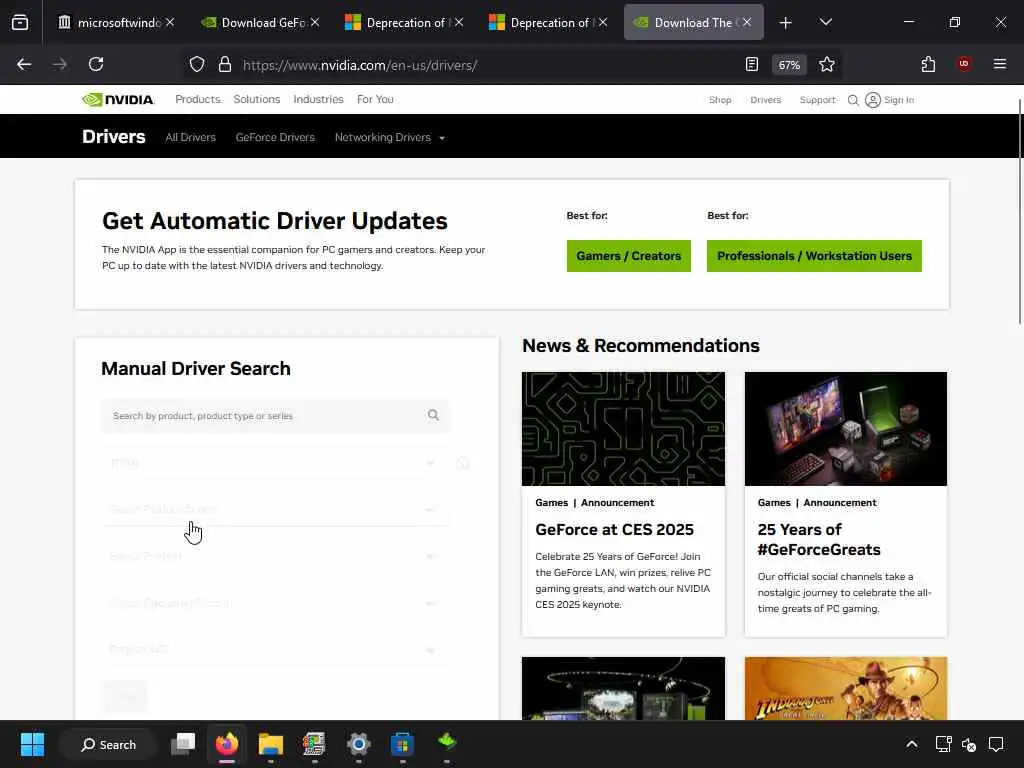Reload the current page

coord(96,64)
